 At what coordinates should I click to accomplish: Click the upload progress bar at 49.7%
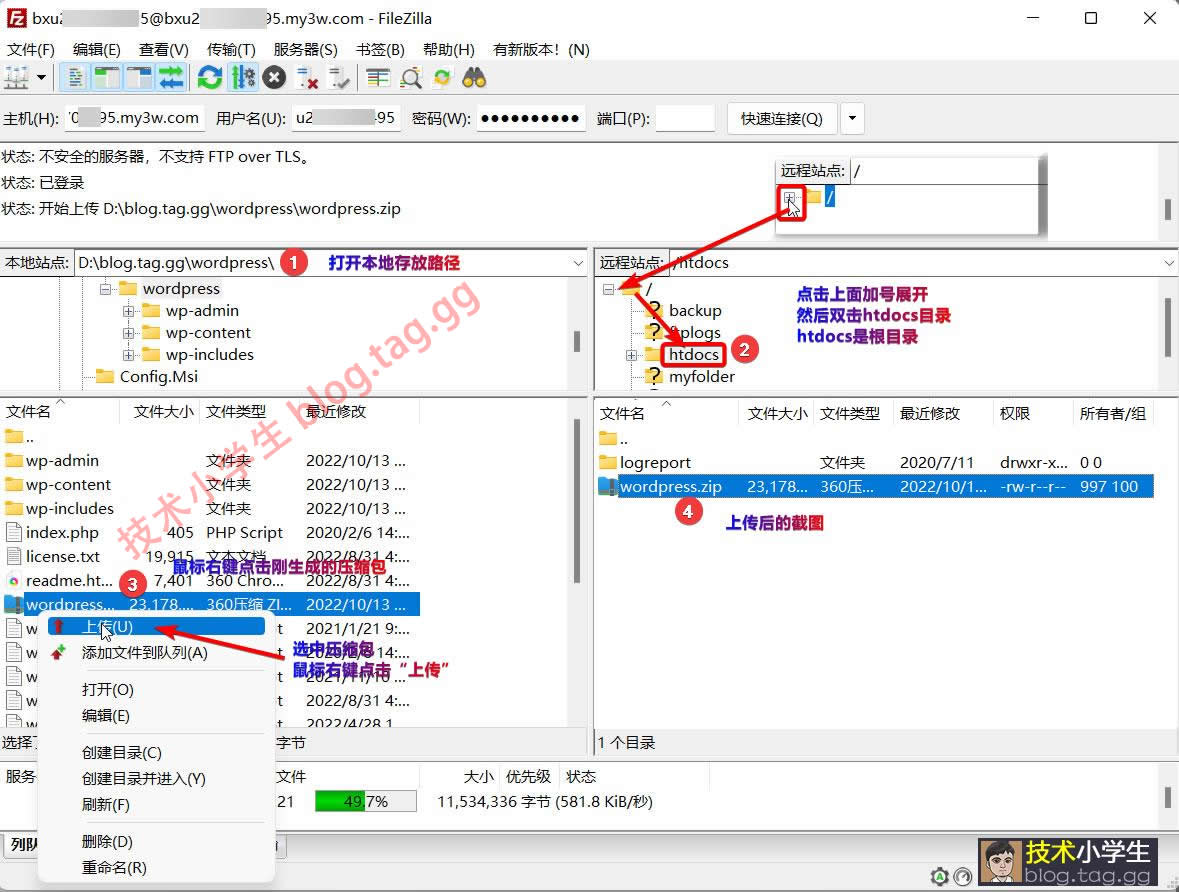pyautogui.click(x=365, y=802)
